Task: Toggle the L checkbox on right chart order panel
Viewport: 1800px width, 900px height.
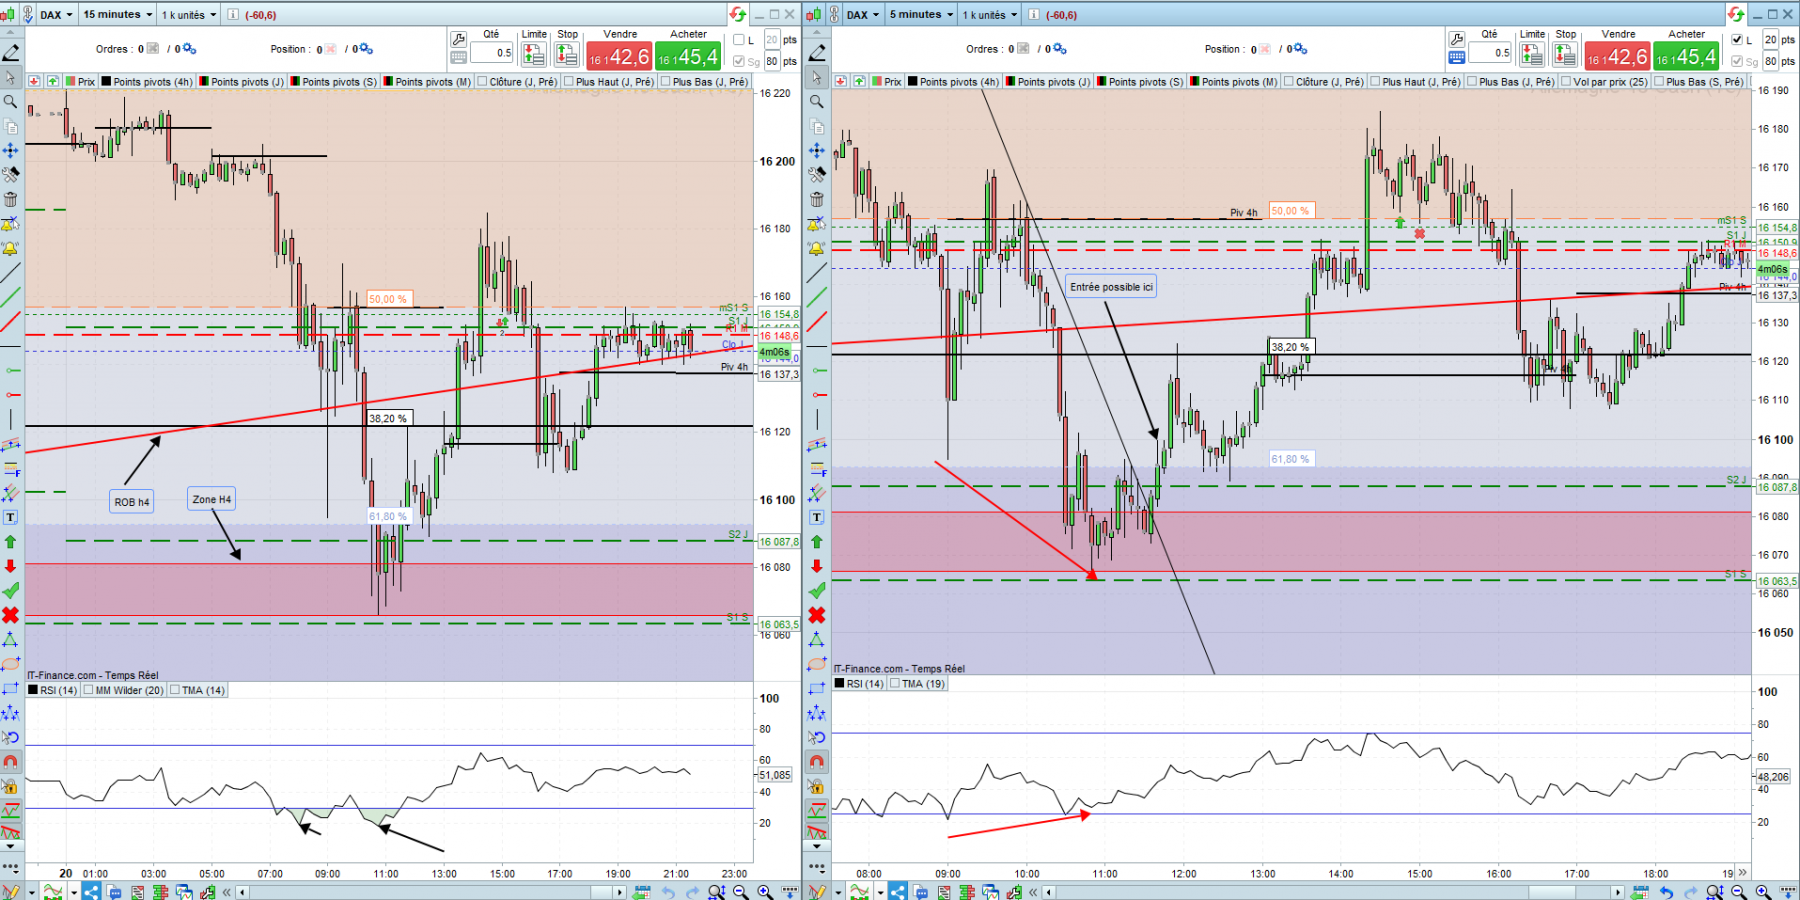Action: [1737, 40]
